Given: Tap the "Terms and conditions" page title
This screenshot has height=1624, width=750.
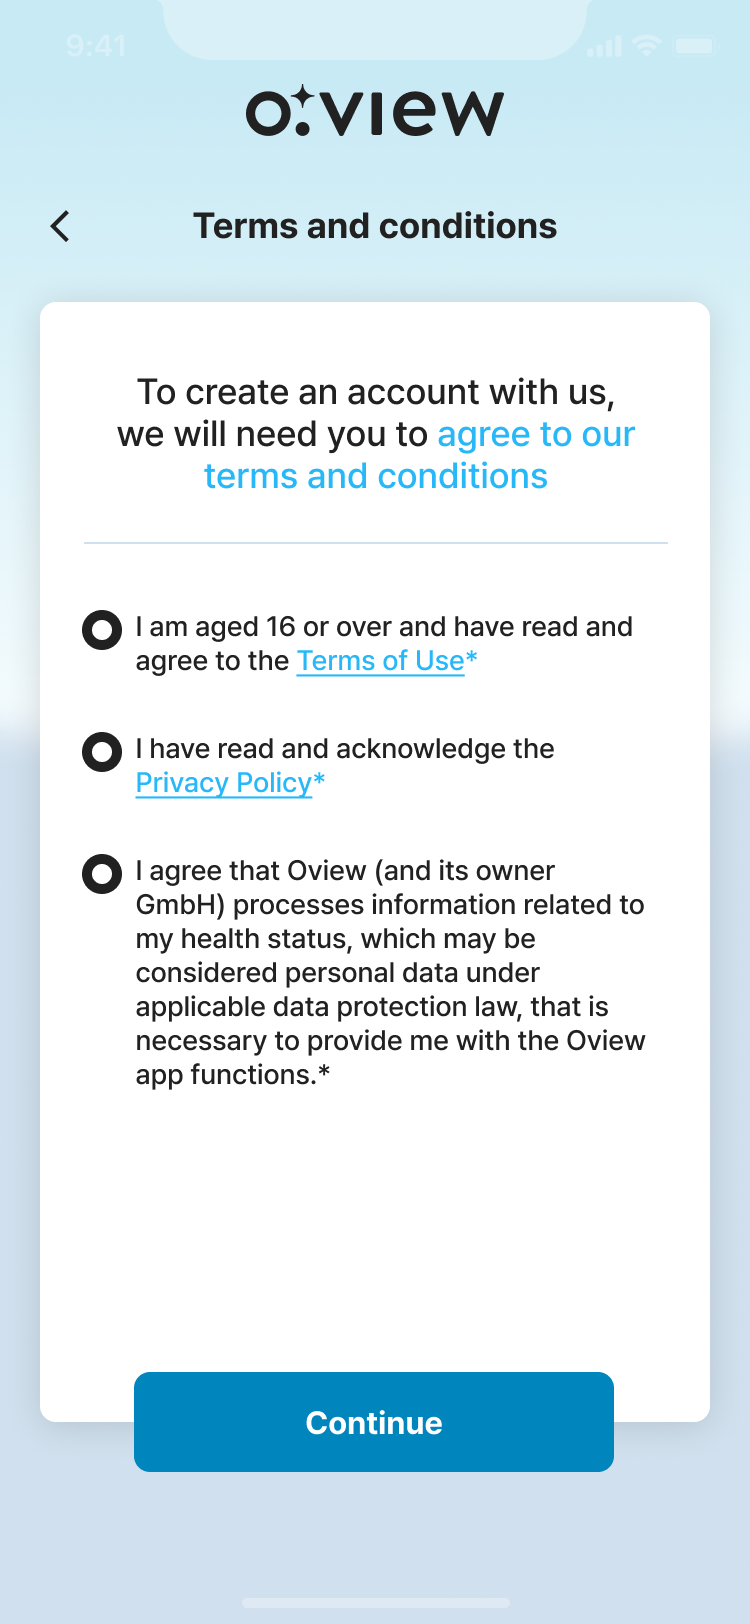Looking at the screenshot, I should [375, 226].
